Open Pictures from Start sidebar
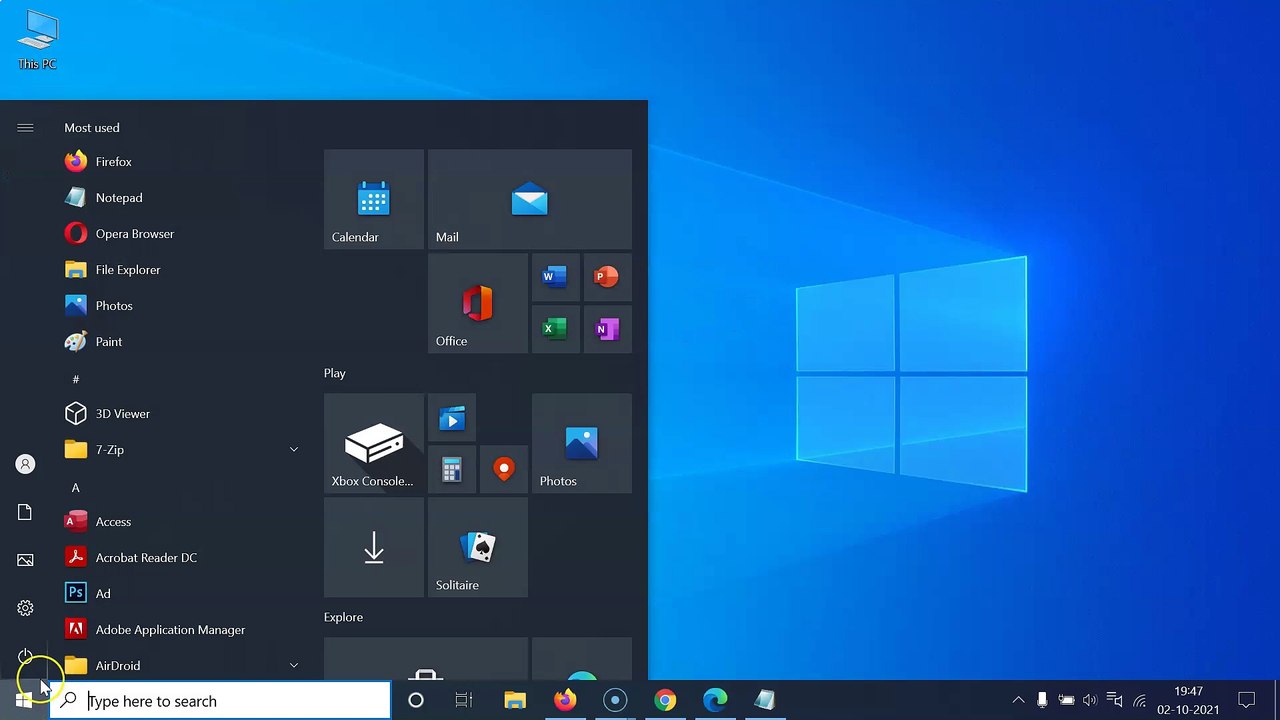Screen dimensions: 1280x720 [25, 560]
